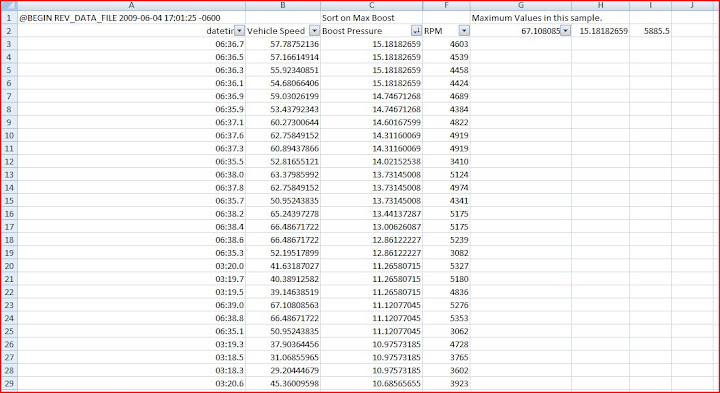This screenshot has width=720, height=393.
Task: Select the RPM value 4603 cell
Action: pyautogui.click(x=446, y=44)
